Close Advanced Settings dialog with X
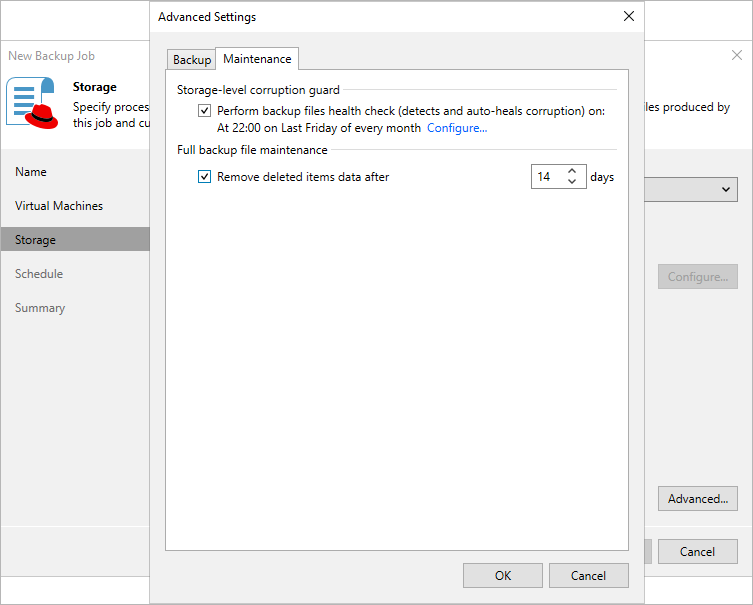The height and width of the screenshot is (605, 753). pos(629,16)
